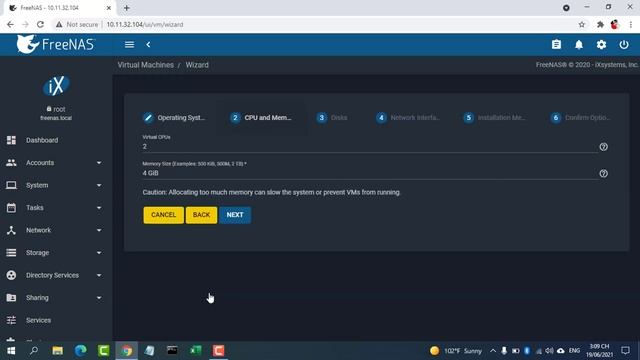The width and height of the screenshot is (640, 360).
Task: Open the Task Manager clipboard icon
Action: 556,44
